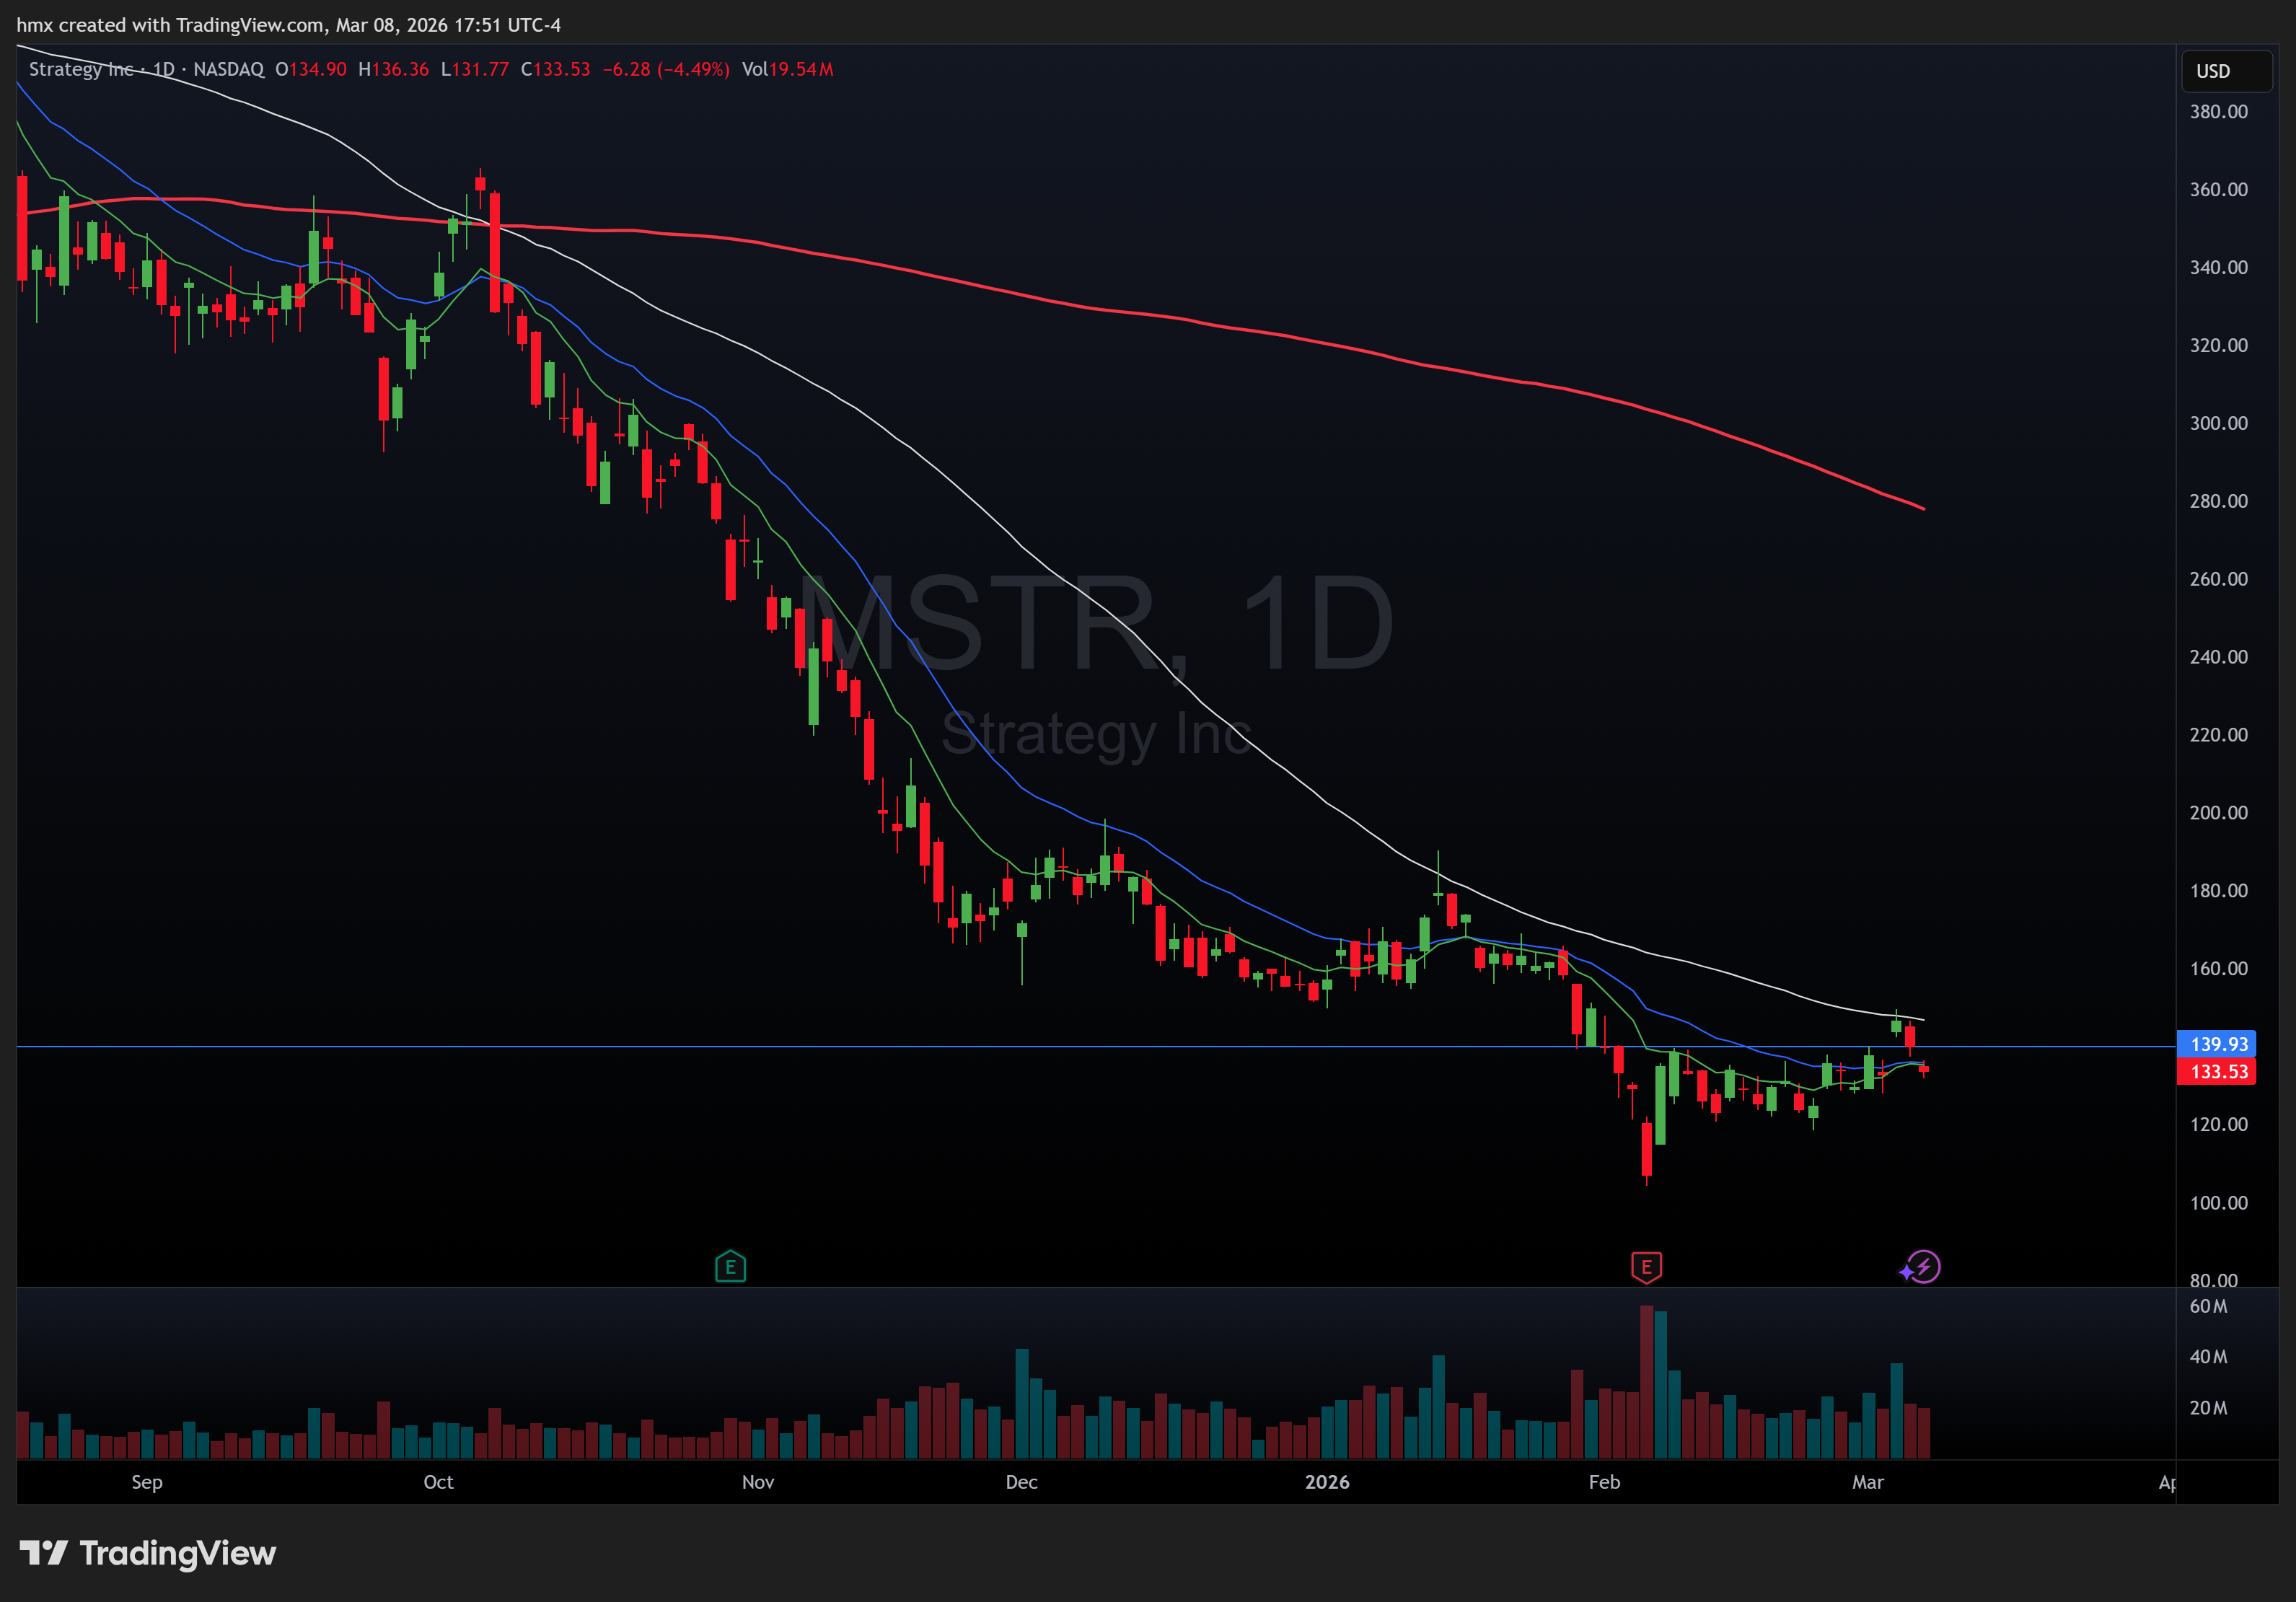Click the 380.00 level on the price scale
Screen dimensions: 2296x1602
pos(2218,112)
